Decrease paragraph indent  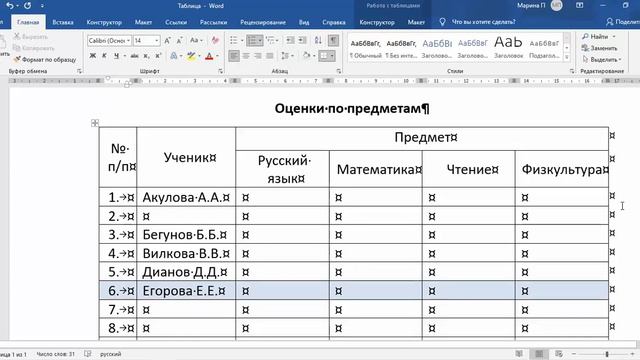click(290, 40)
